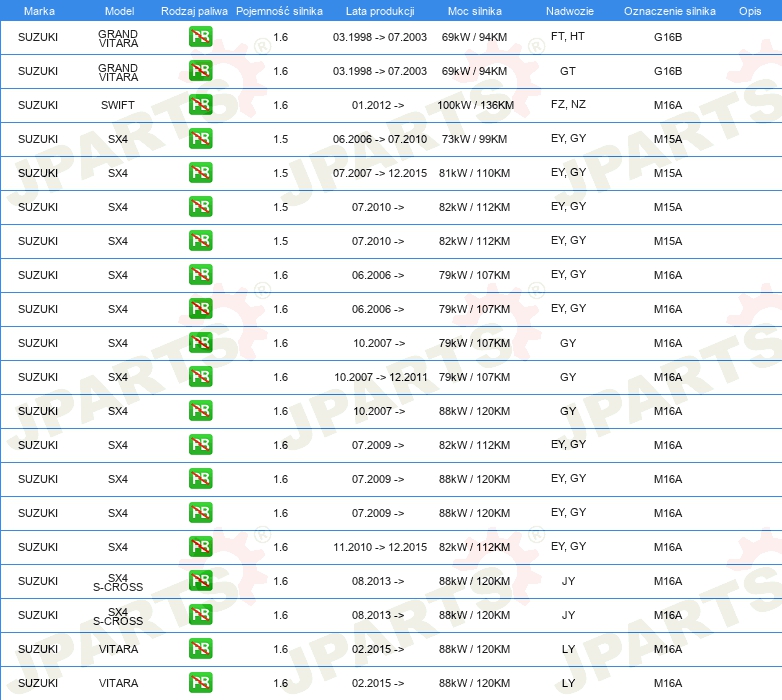This screenshot has height=700, width=782.
Task: Click G16B engine code in GT row
Action: [668, 71]
